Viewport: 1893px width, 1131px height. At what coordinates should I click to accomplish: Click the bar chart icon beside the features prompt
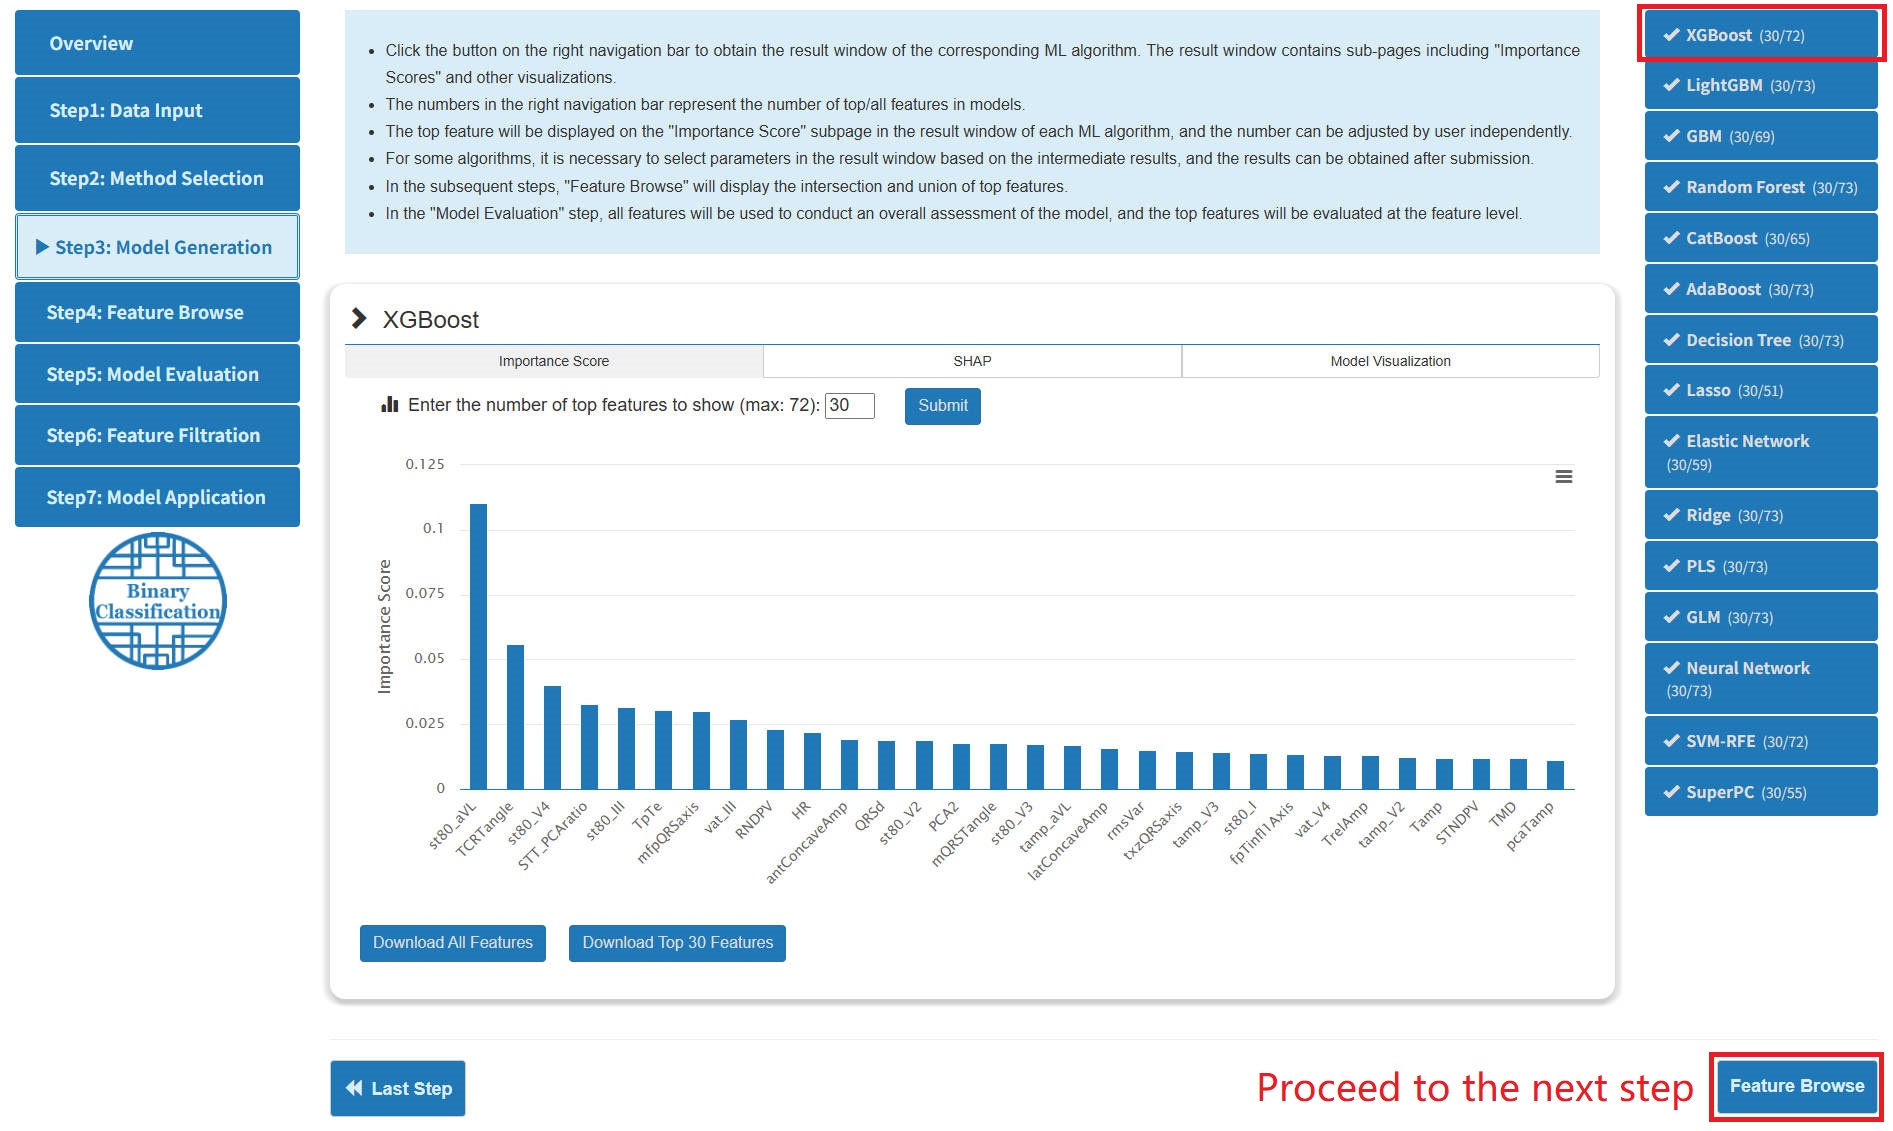[x=390, y=405]
